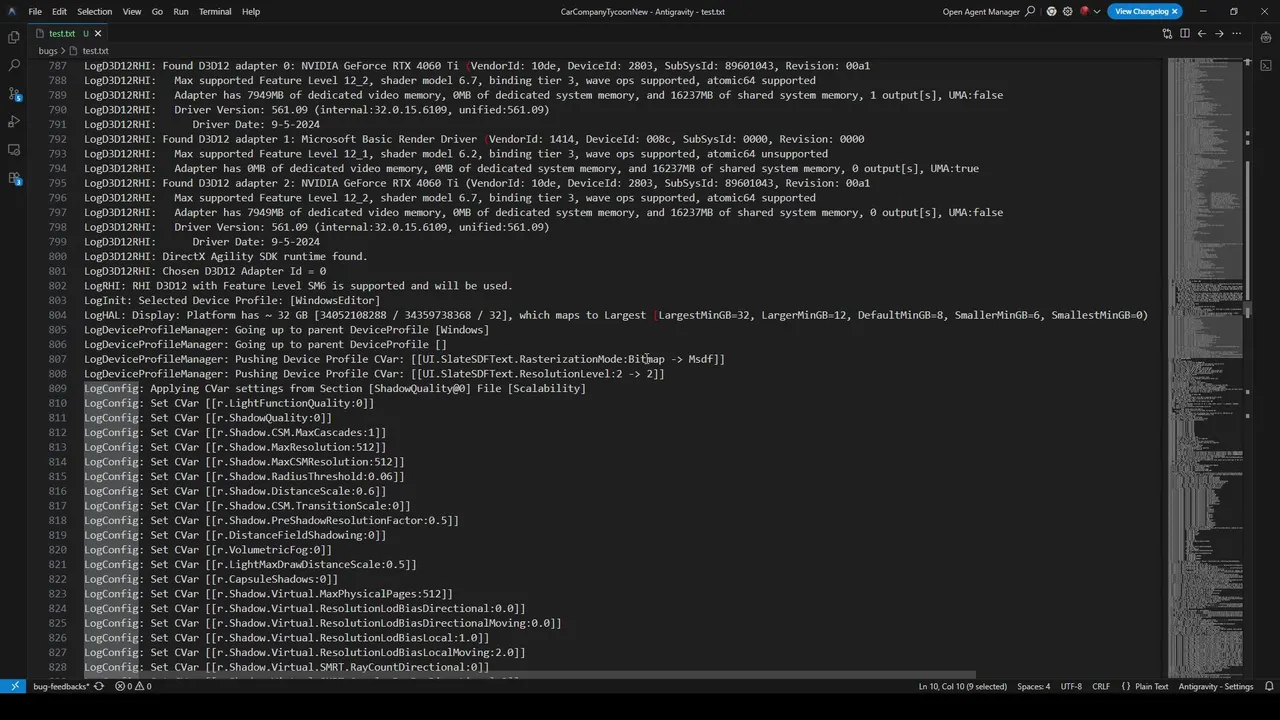Open the Go menu

tap(157, 11)
